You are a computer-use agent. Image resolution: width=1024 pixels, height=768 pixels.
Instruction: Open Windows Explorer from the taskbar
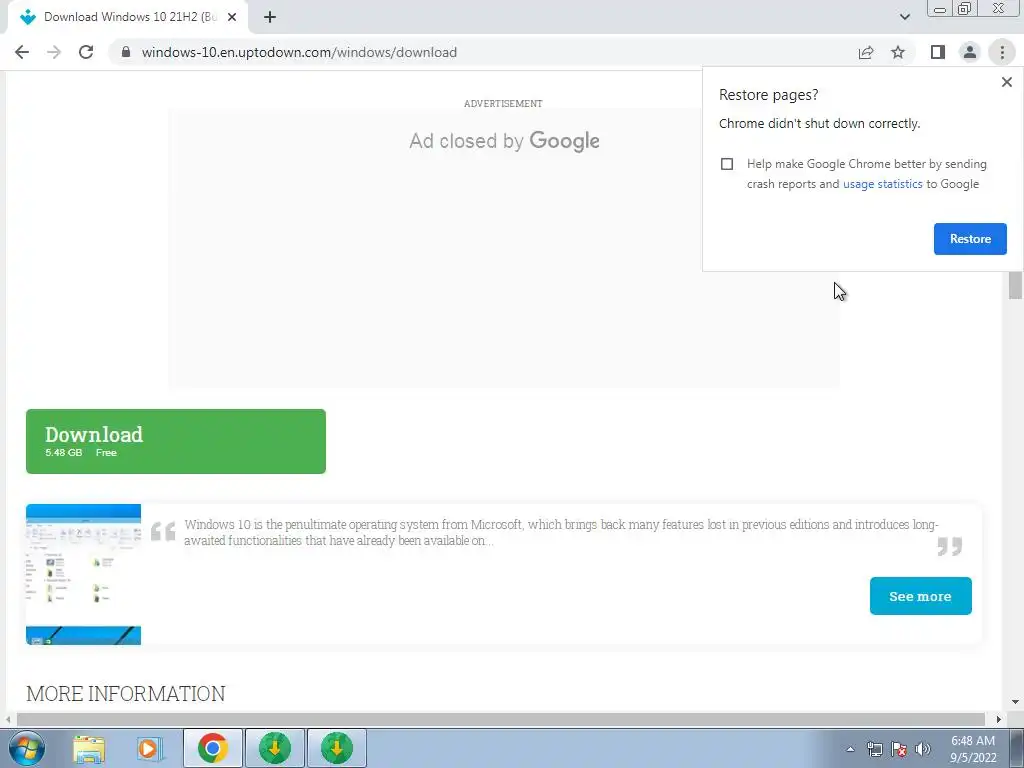pyautogui.click(x=89, y=749)
